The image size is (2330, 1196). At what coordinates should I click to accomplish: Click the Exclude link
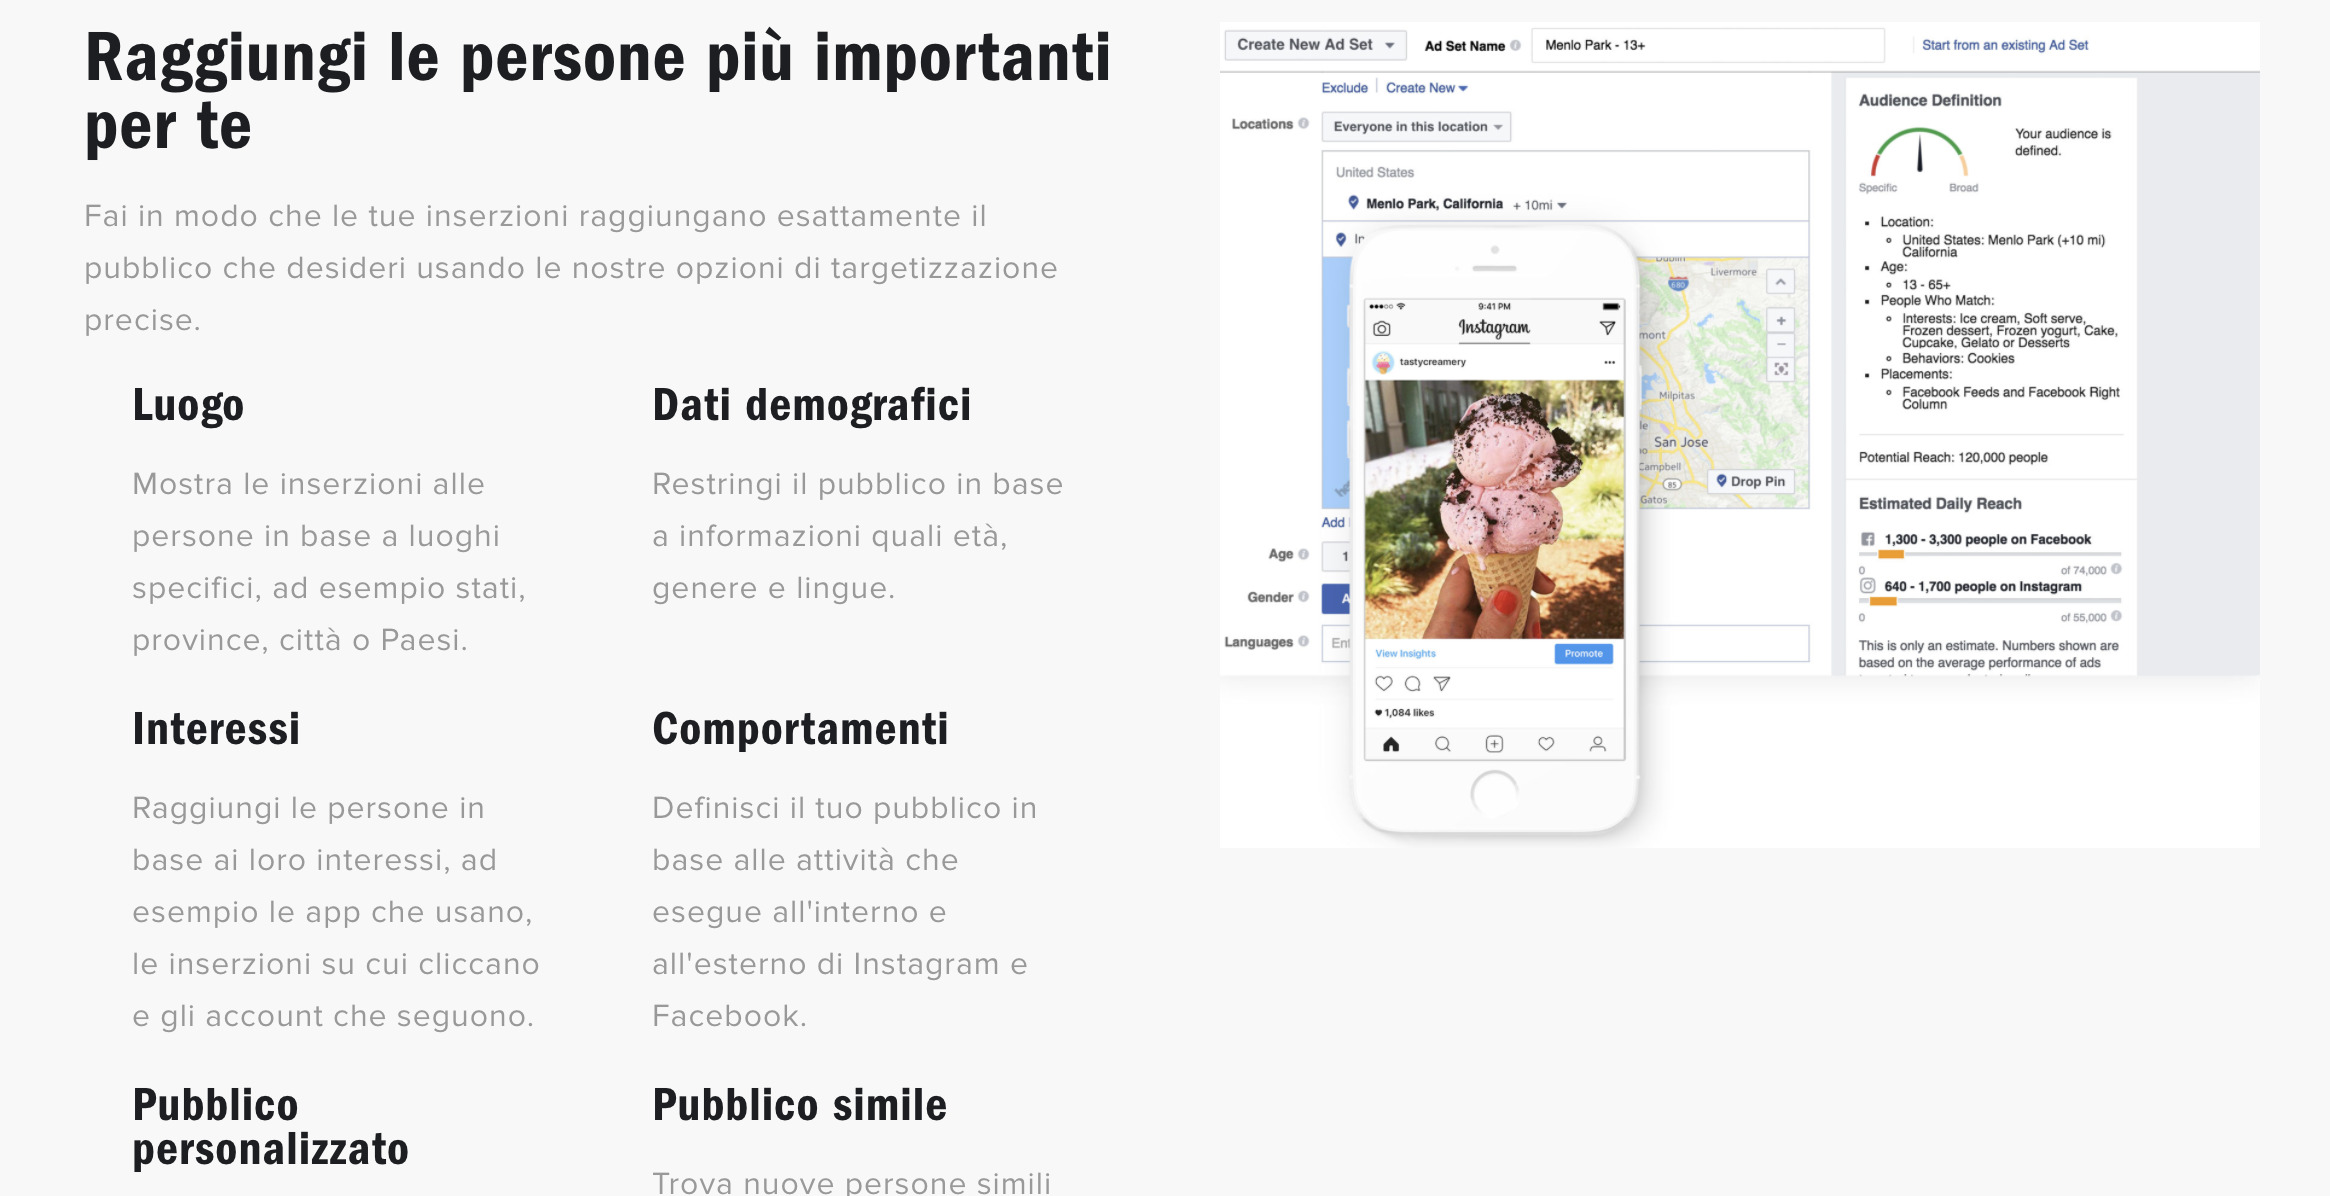1344,88
